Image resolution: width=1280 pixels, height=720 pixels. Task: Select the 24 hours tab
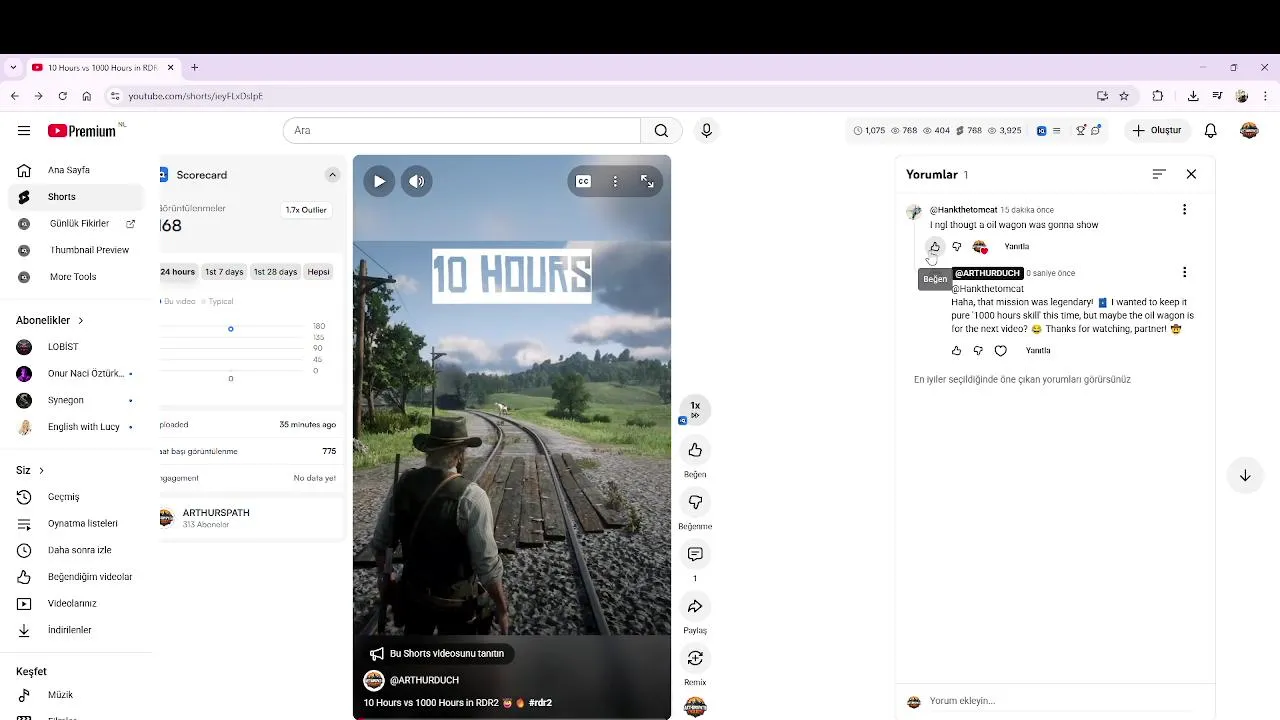(177, 272)
